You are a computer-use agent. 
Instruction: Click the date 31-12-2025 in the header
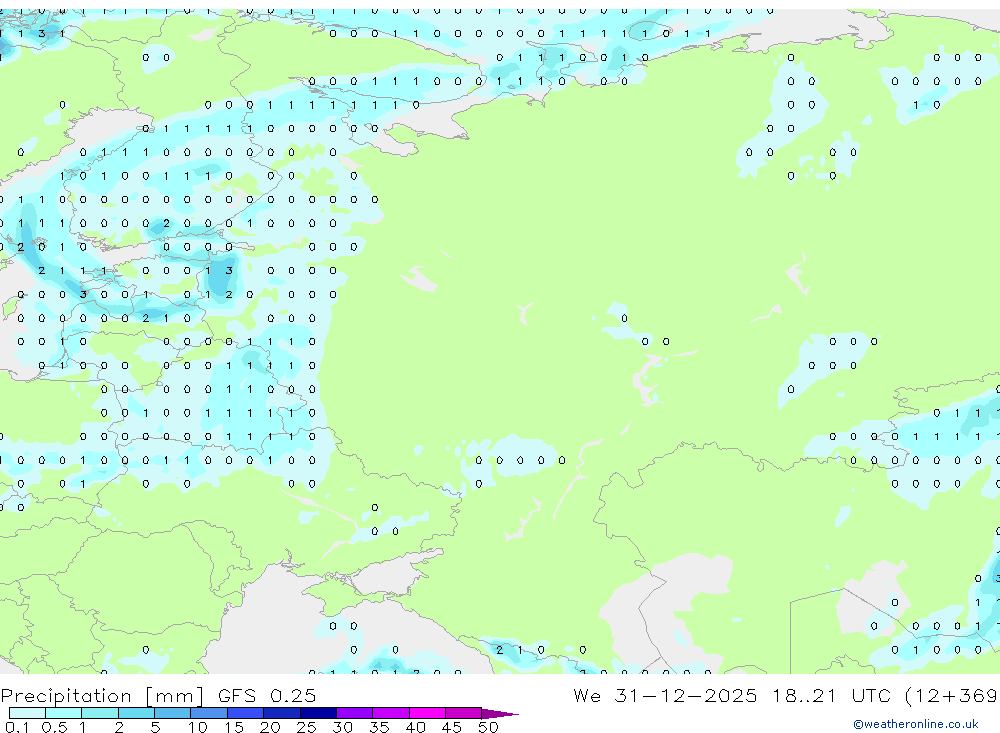coord(686,695)
